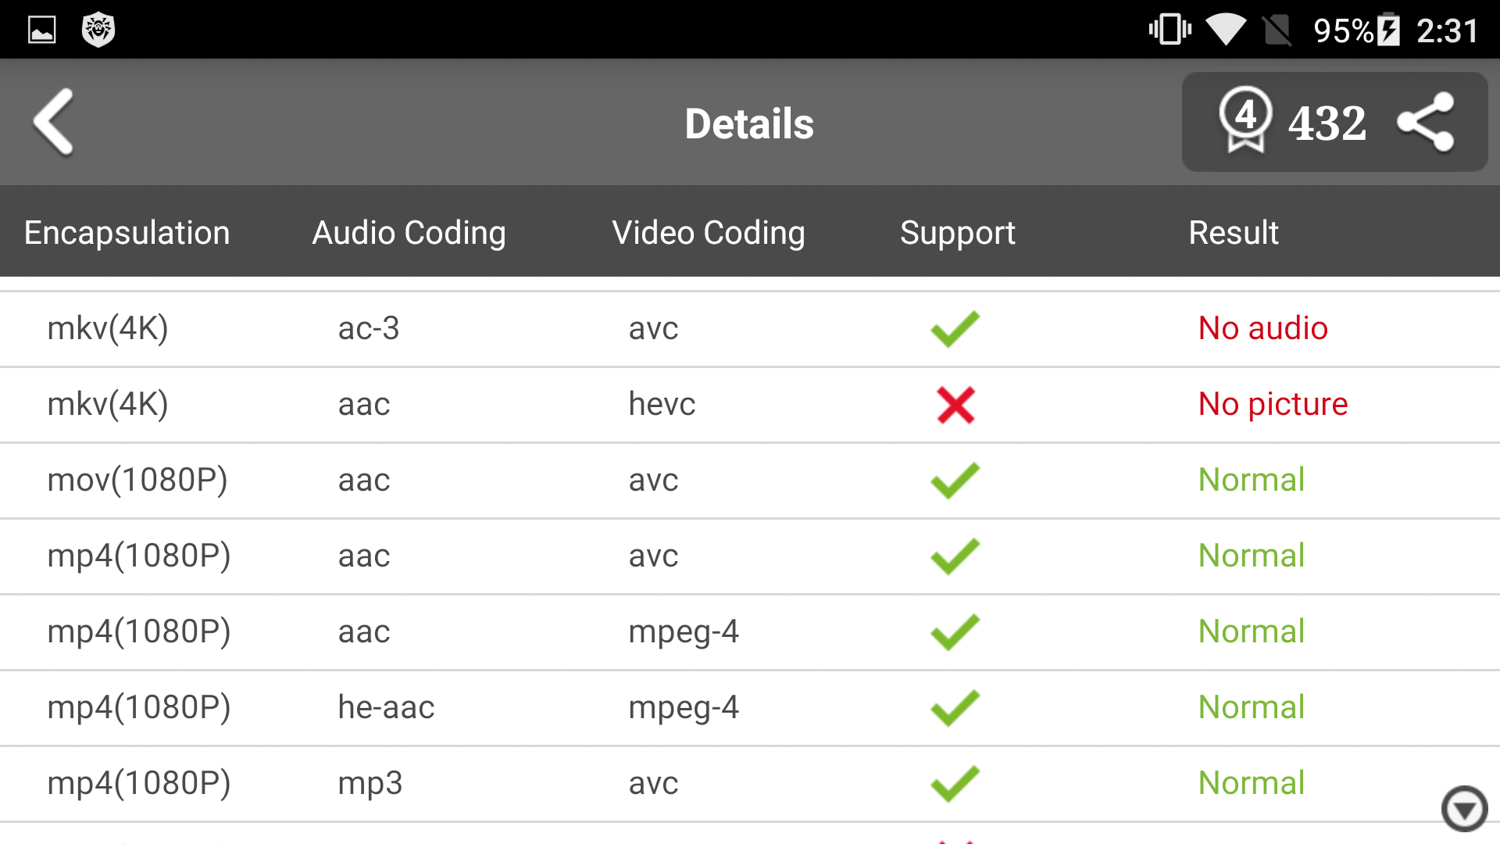Select the mov(1080P) row label
This screenshot has height=844, width=1500.
pyautogui.click(x=137, y=481)
